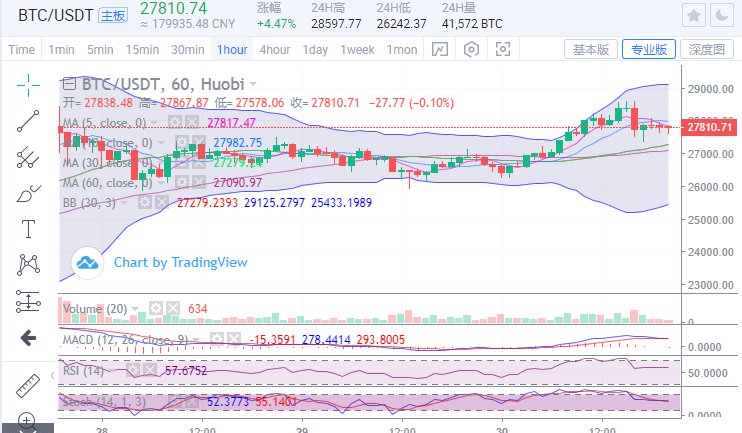This screenshot has height=433, width=742.
Task: Select the brush drawing tool
Action: [28, 194]
